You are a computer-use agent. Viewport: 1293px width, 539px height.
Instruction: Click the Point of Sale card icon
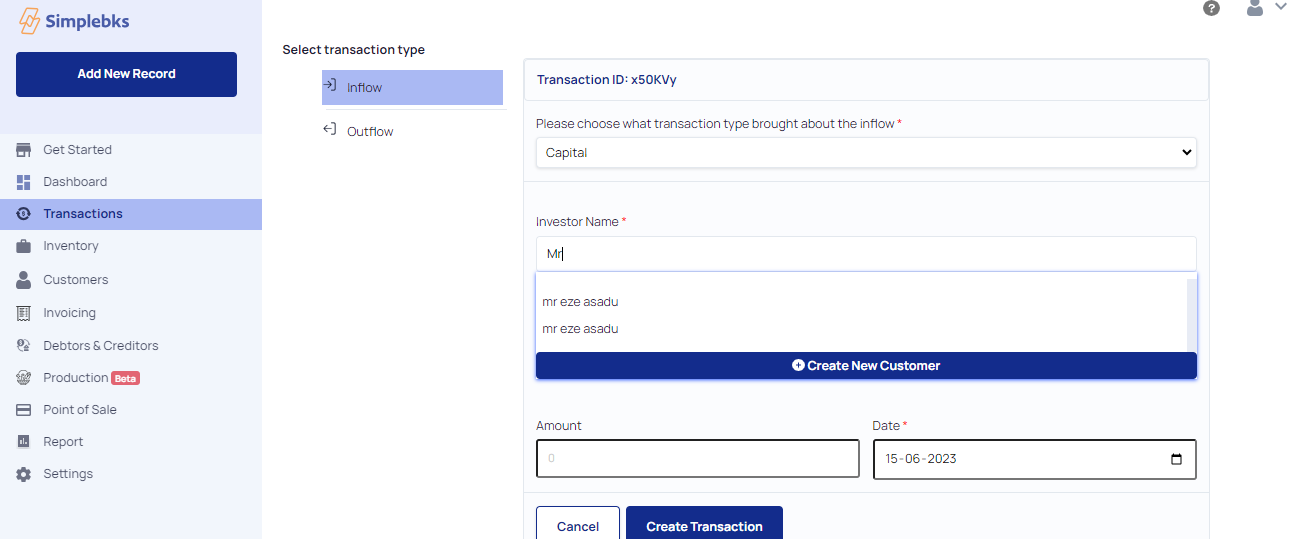click(24, 410)
